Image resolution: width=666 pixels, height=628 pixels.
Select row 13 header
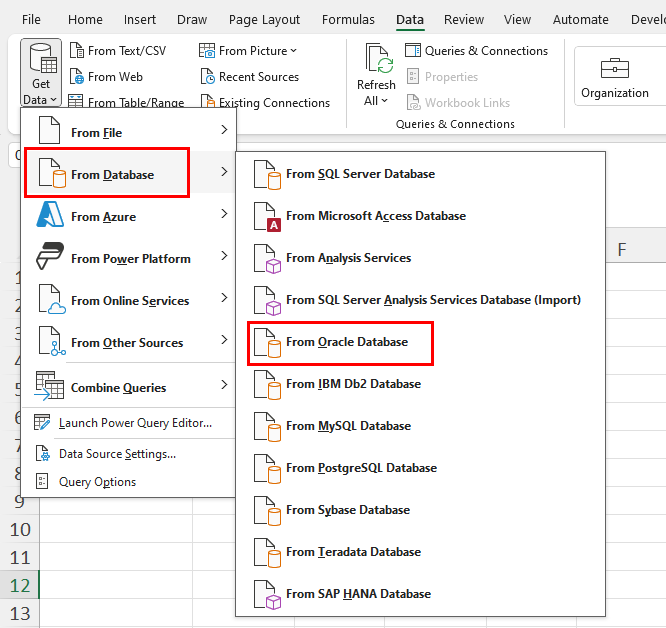click(20, 614)
